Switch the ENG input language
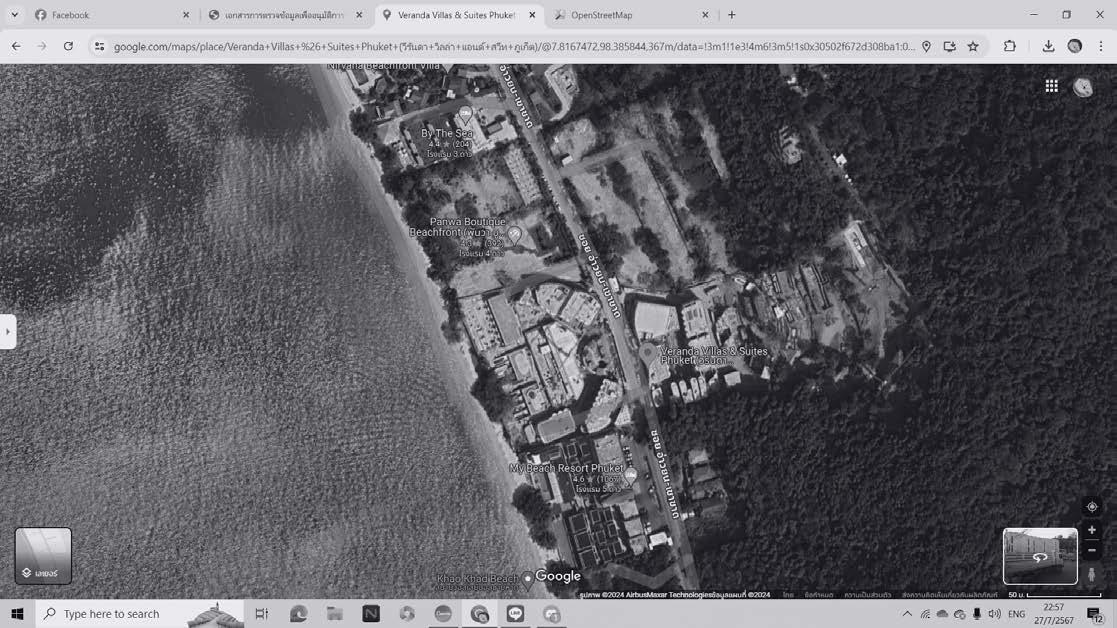The image size is (1117, 628). point(1017,614)
